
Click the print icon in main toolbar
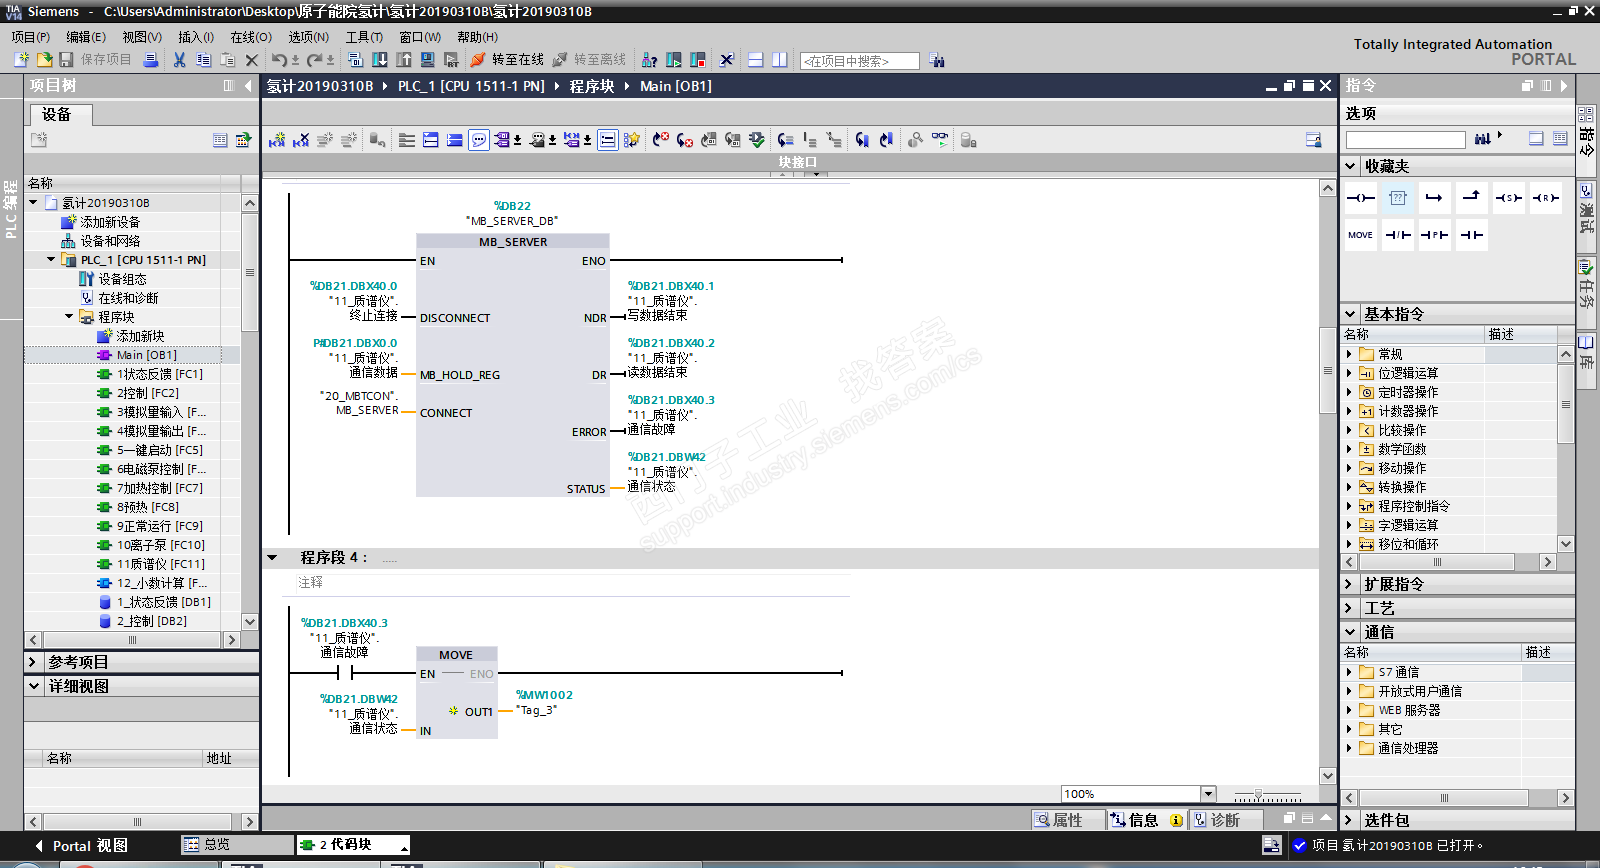click(151, 60)
